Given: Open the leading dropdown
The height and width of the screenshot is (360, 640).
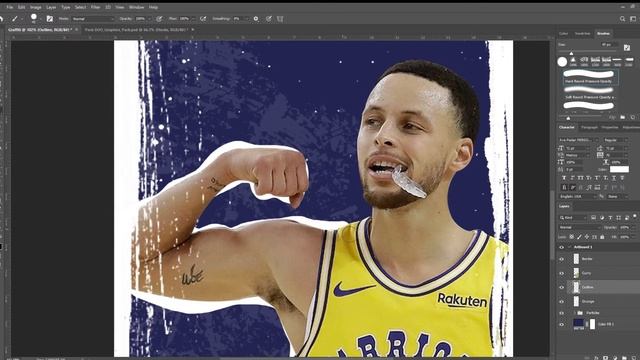Looking at the screenshot, I should [617, 148].
